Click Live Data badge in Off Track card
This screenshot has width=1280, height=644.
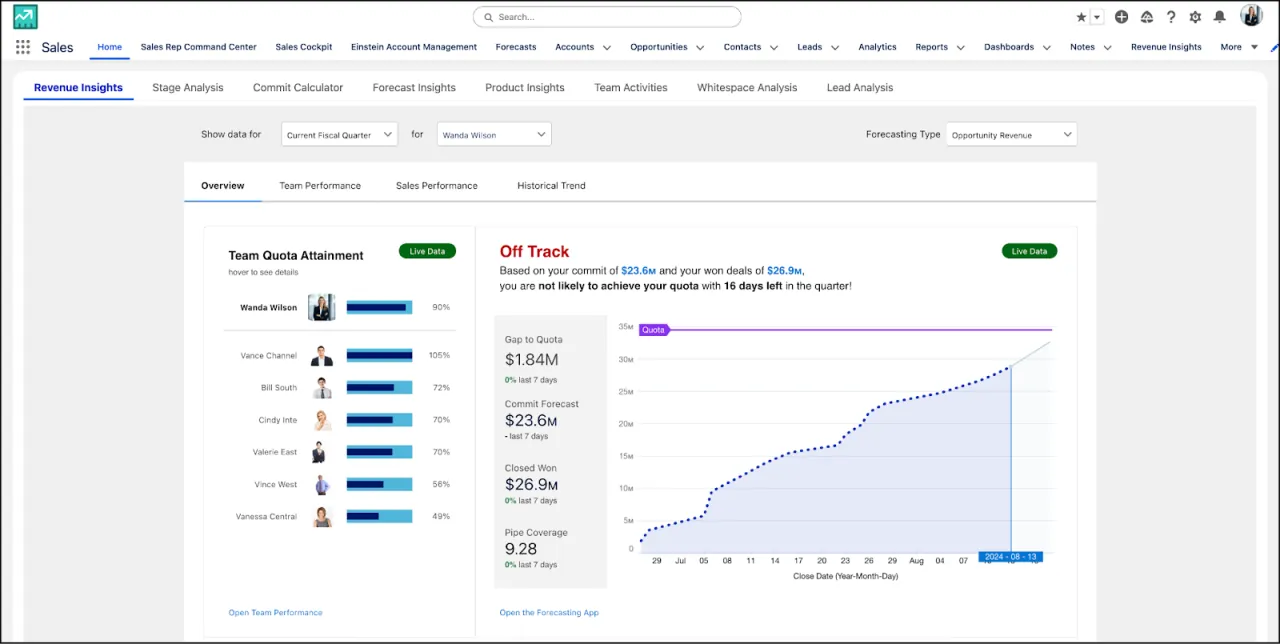click(1029, 251)
